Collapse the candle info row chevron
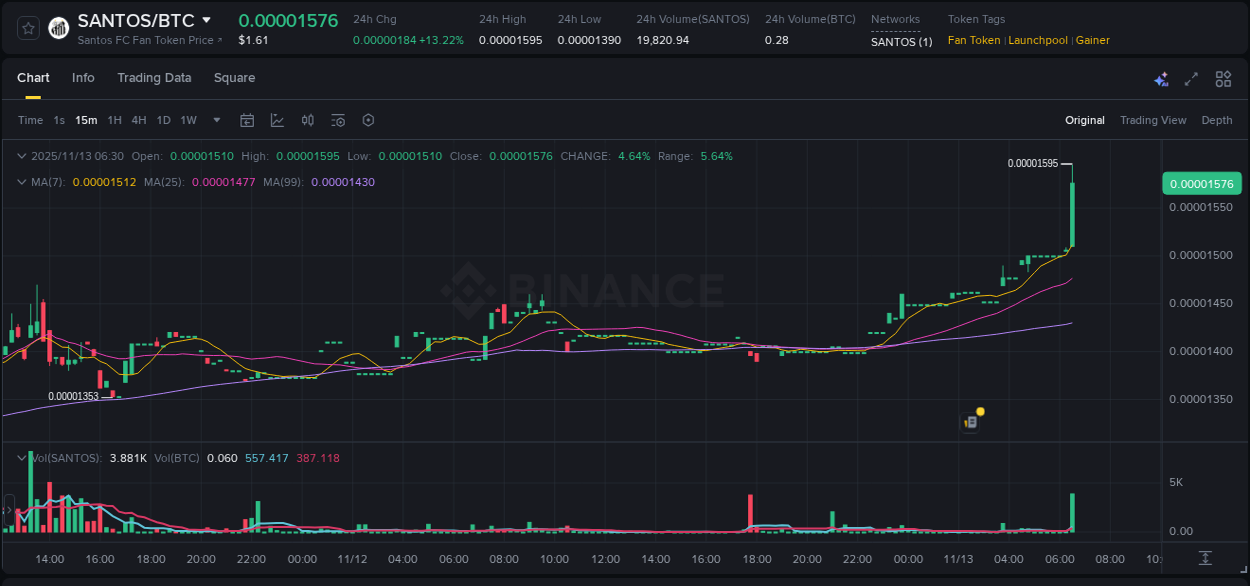This screenshot has height=586, width=1250. click(x=21, y=156)
